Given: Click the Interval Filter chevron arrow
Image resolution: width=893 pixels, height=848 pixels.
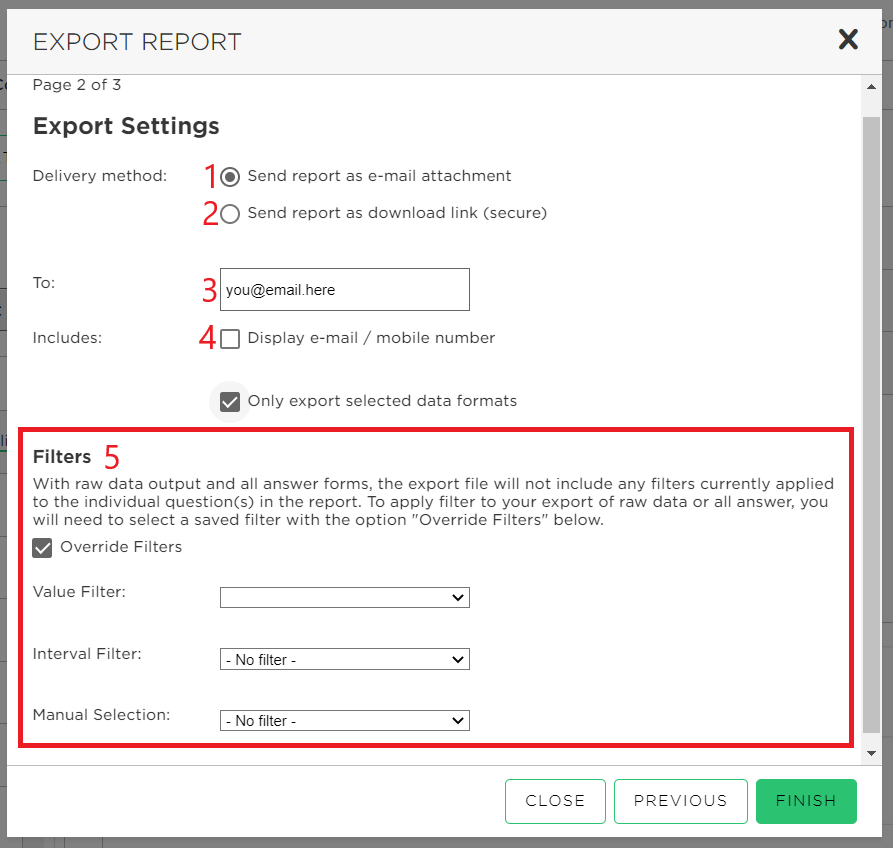Looking at the screenshot, I should click(x=457, y=659).
